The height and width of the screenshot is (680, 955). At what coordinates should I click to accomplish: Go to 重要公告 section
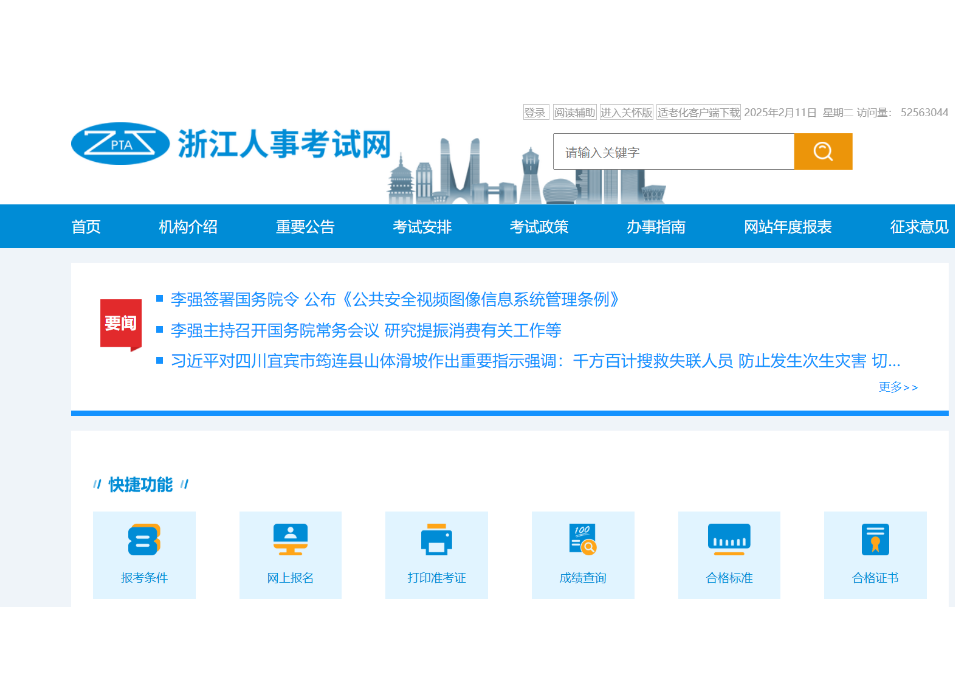[x=305, y=226]
